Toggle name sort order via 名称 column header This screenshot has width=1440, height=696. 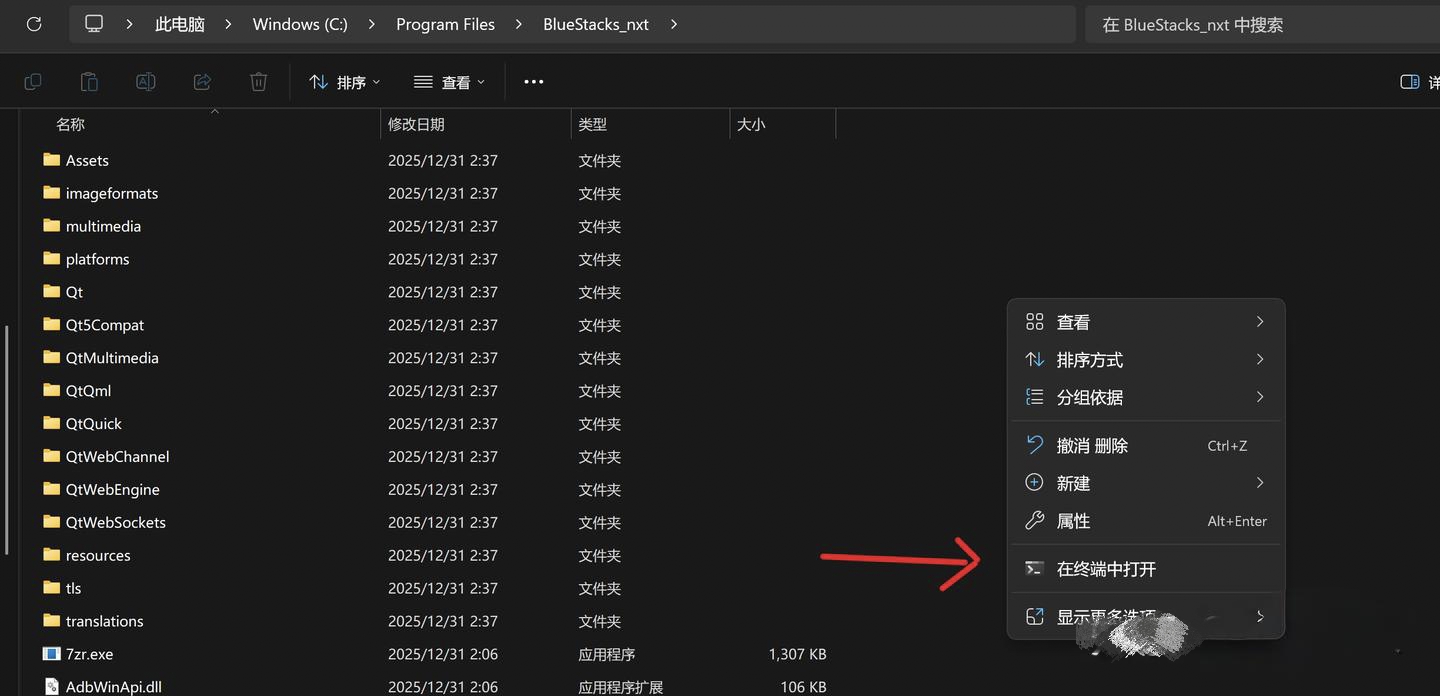[70, 123]
